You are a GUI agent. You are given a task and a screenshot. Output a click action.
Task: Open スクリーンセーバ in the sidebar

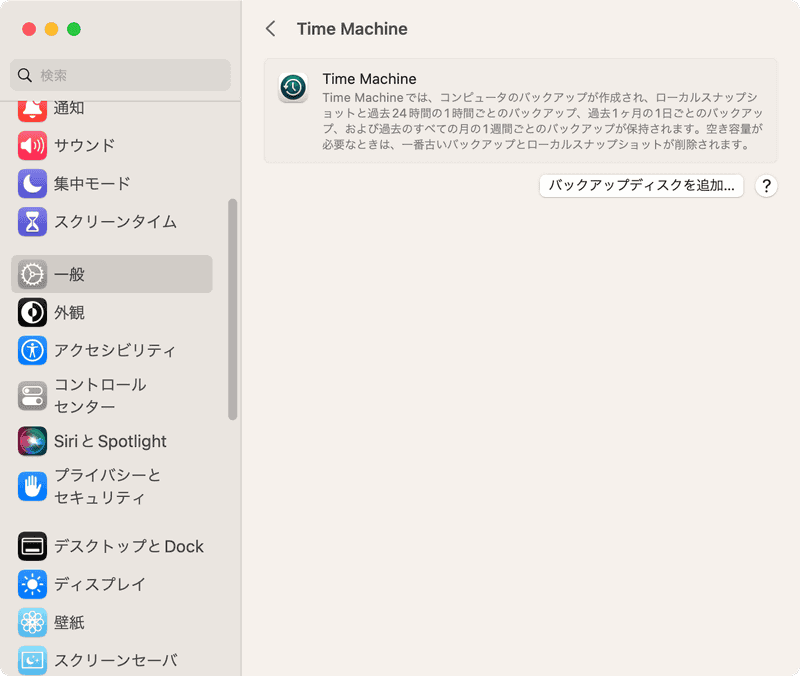click(115, 660)
